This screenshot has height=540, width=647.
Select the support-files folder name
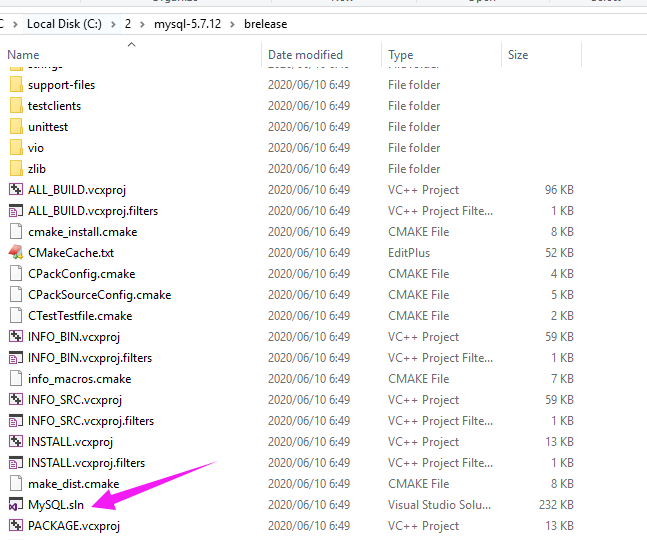click(x=61, y=85)
